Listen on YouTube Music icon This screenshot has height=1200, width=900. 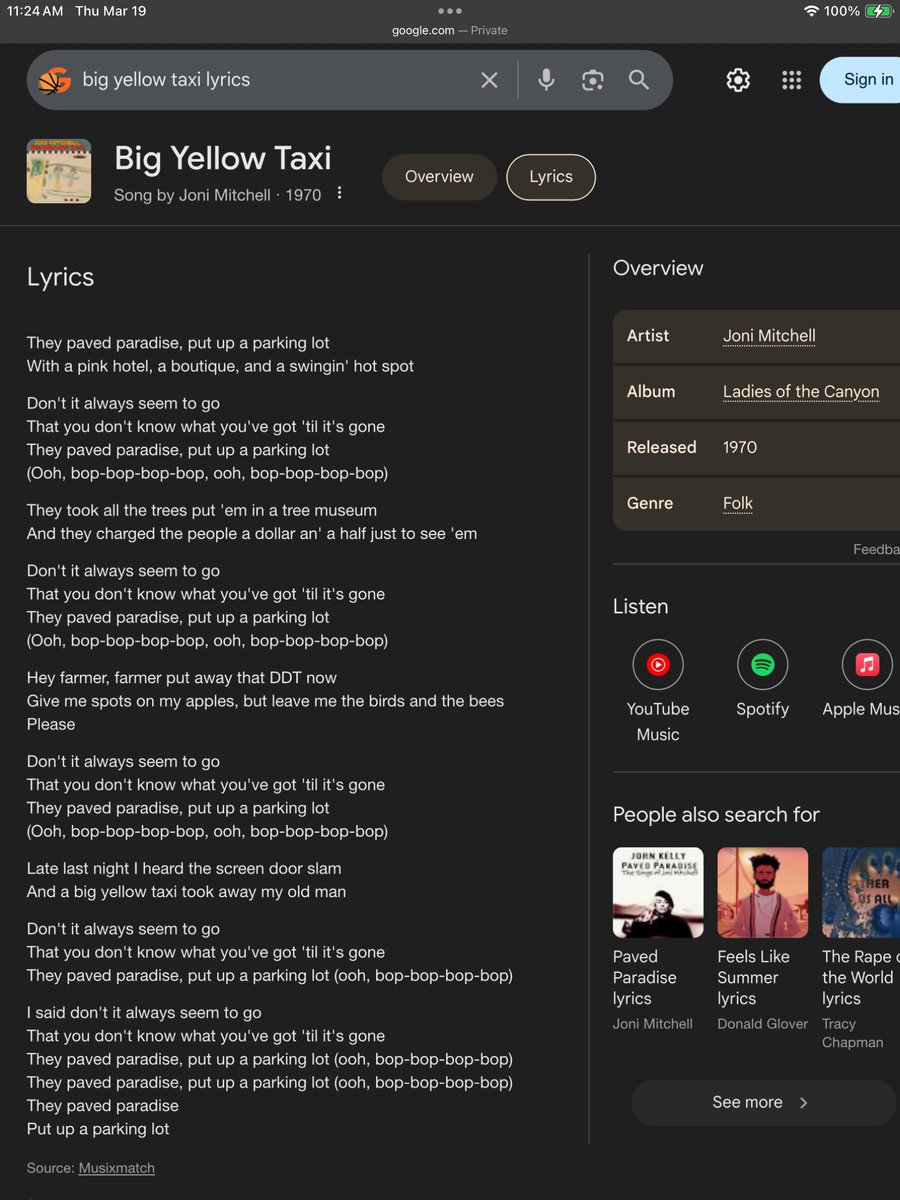click(x=658, y=664)
